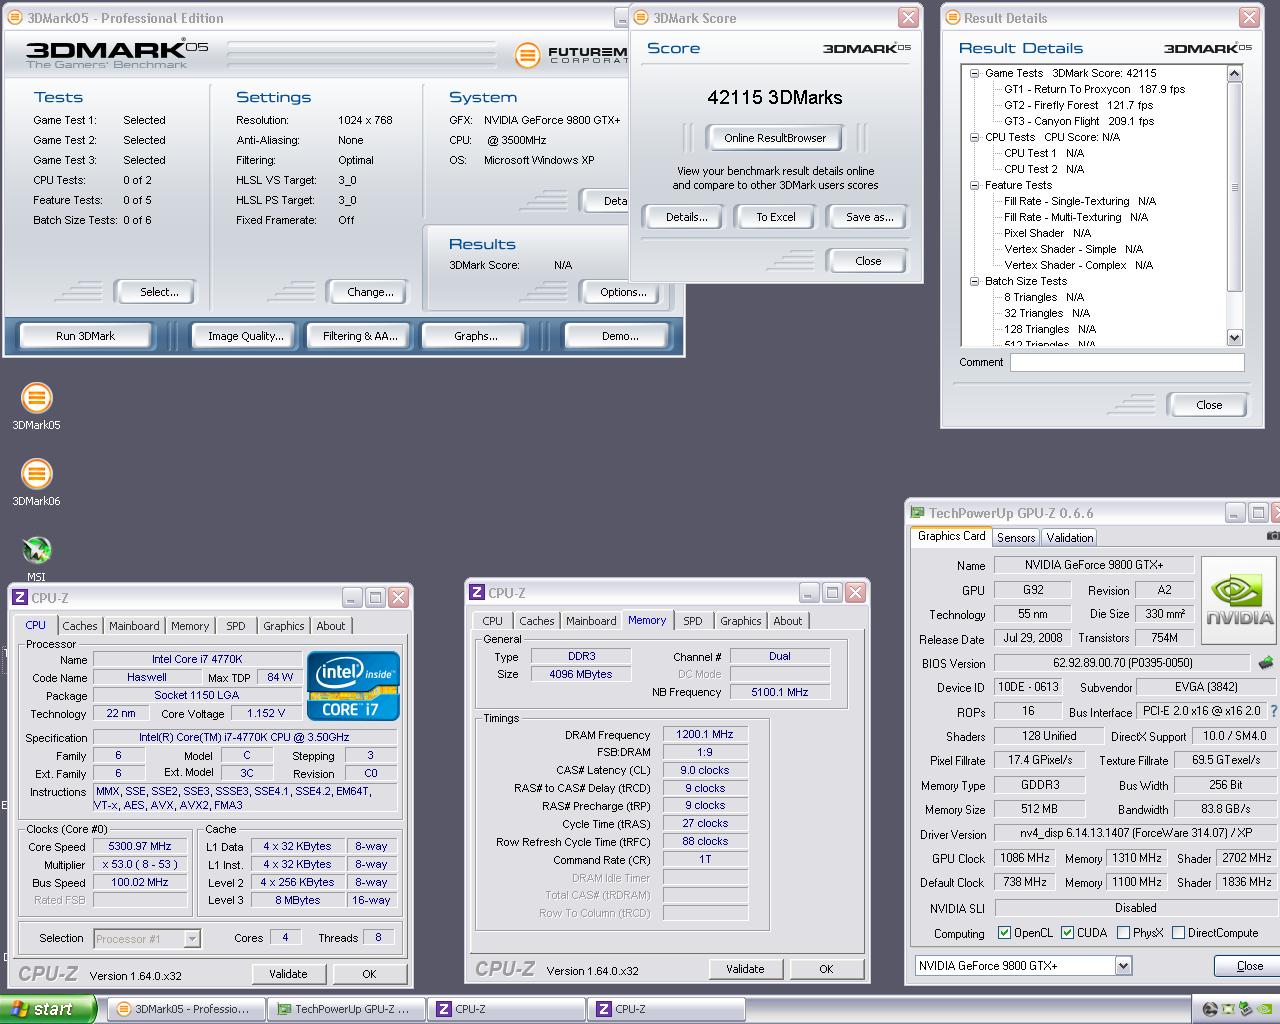Screen dimensions: 1280x1024
Task: Open the GPU selection dropdown in GPU-Z
Action: 1123,966
